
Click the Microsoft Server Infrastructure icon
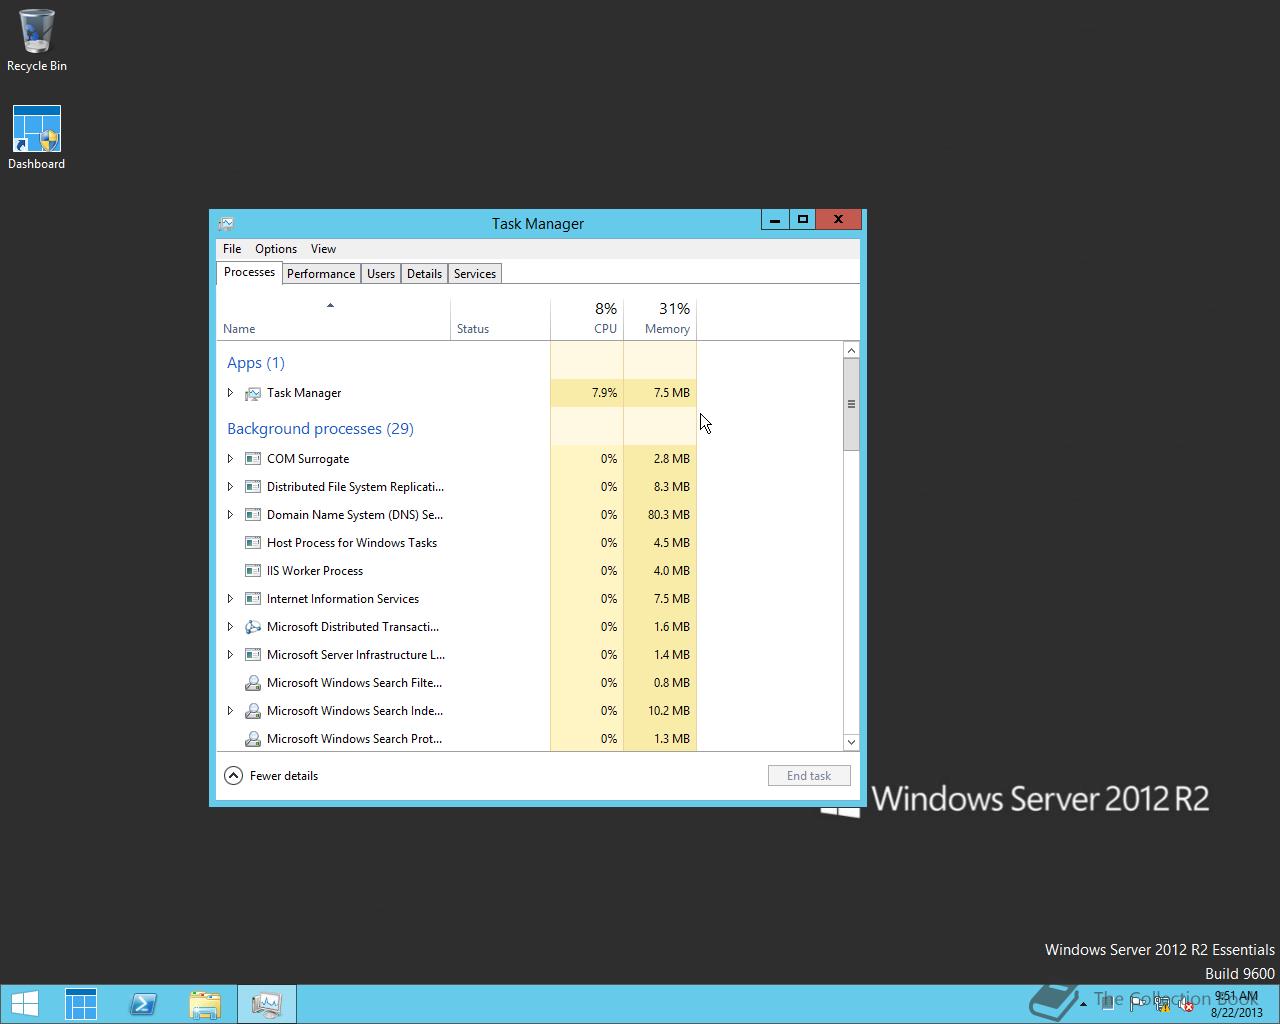[x=253, y=655]
